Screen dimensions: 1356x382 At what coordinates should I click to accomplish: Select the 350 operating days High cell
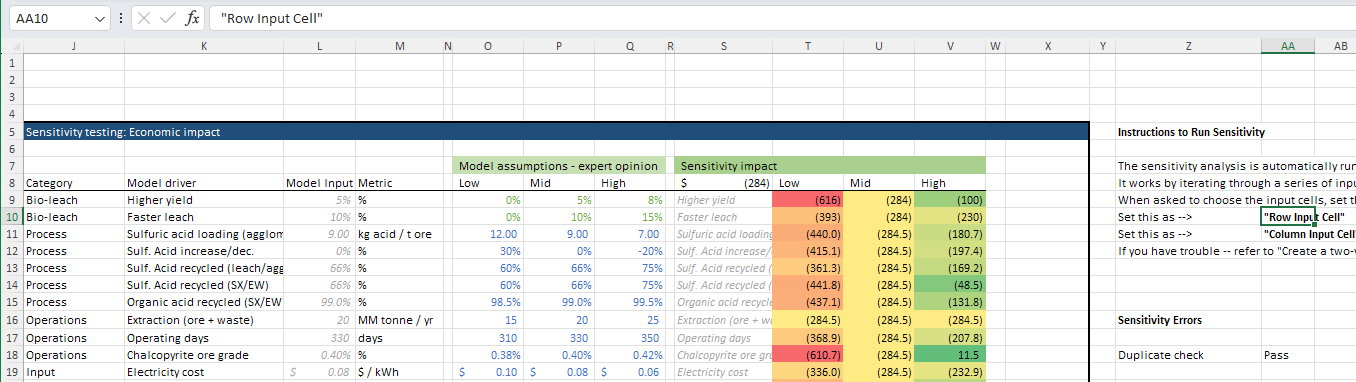(630, 338)
